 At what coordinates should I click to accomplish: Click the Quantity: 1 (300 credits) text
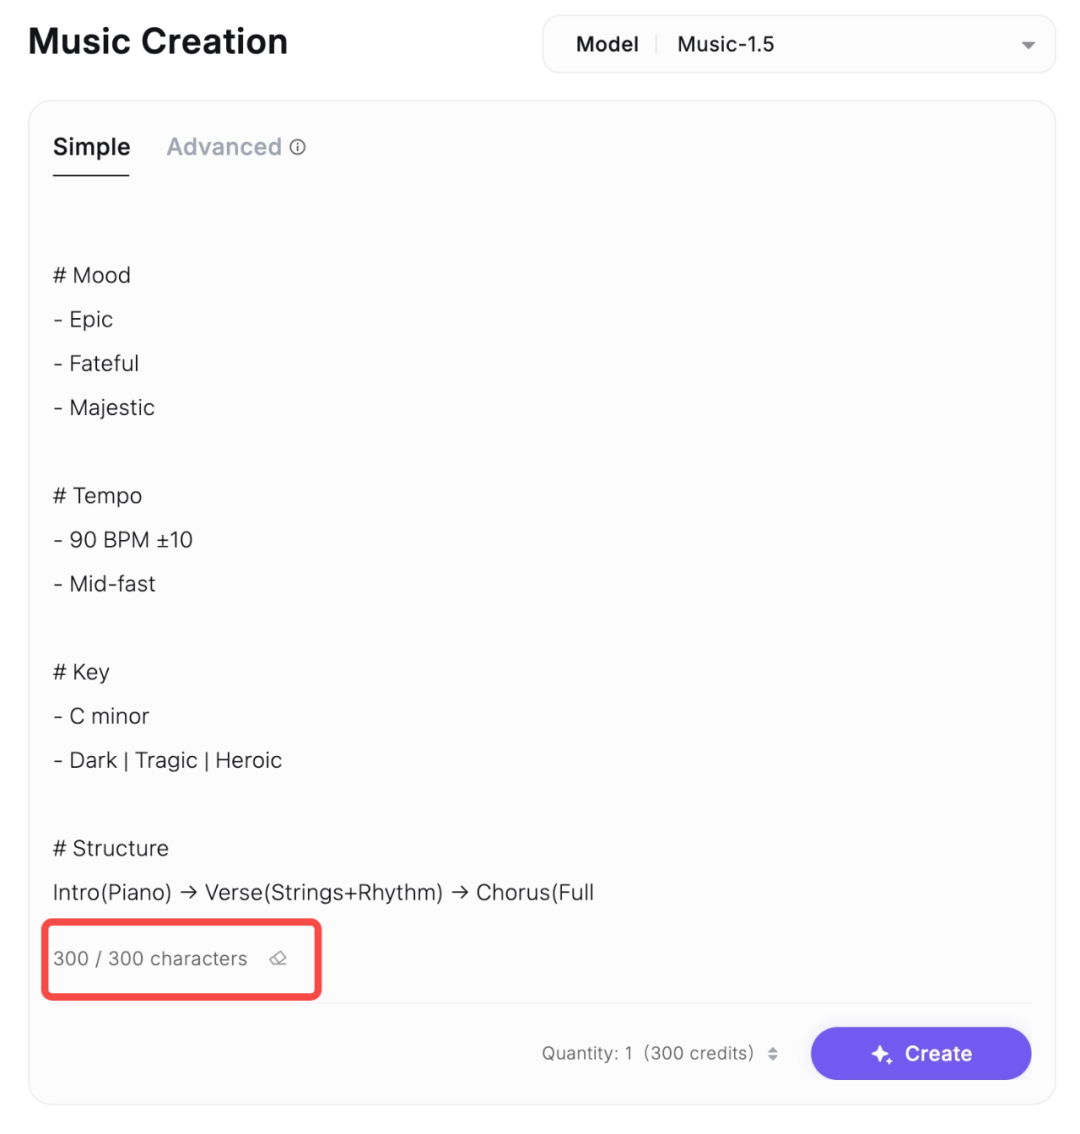(647, 1053)
